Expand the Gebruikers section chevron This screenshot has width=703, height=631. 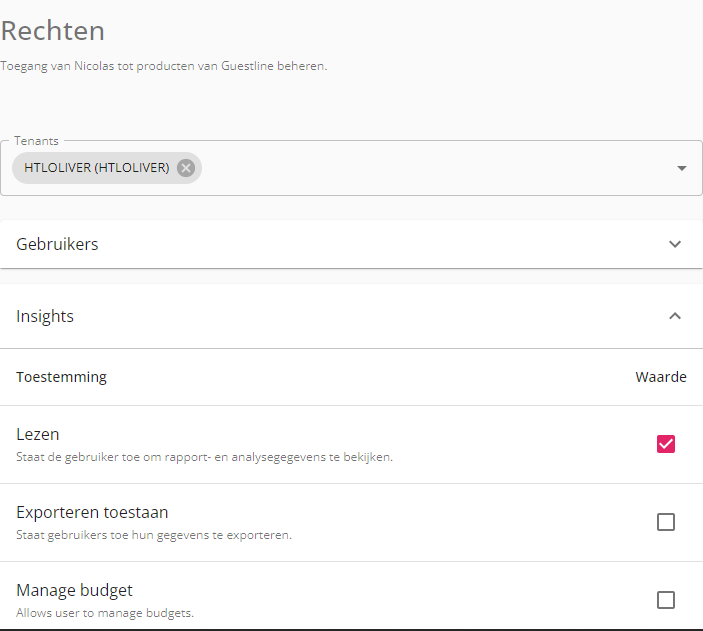pyautogui.click(x=675, y=244)
